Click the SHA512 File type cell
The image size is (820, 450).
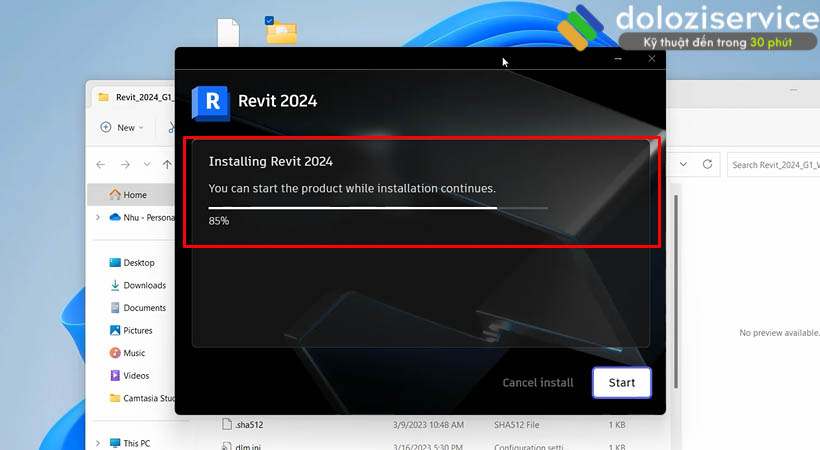tap(516, 425)
